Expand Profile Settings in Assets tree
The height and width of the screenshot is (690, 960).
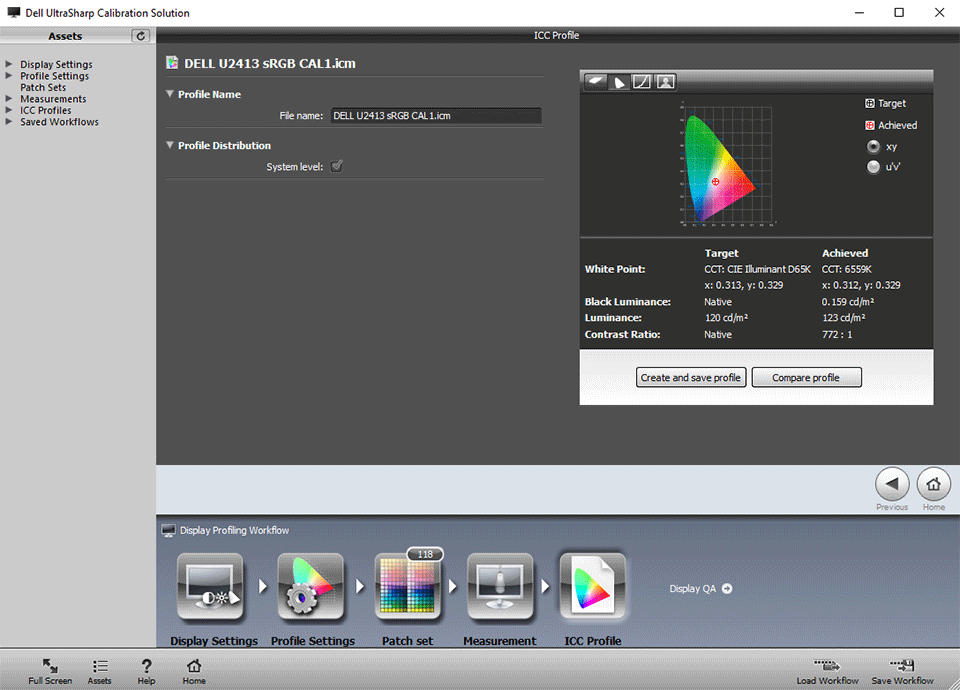pos(9,75)
